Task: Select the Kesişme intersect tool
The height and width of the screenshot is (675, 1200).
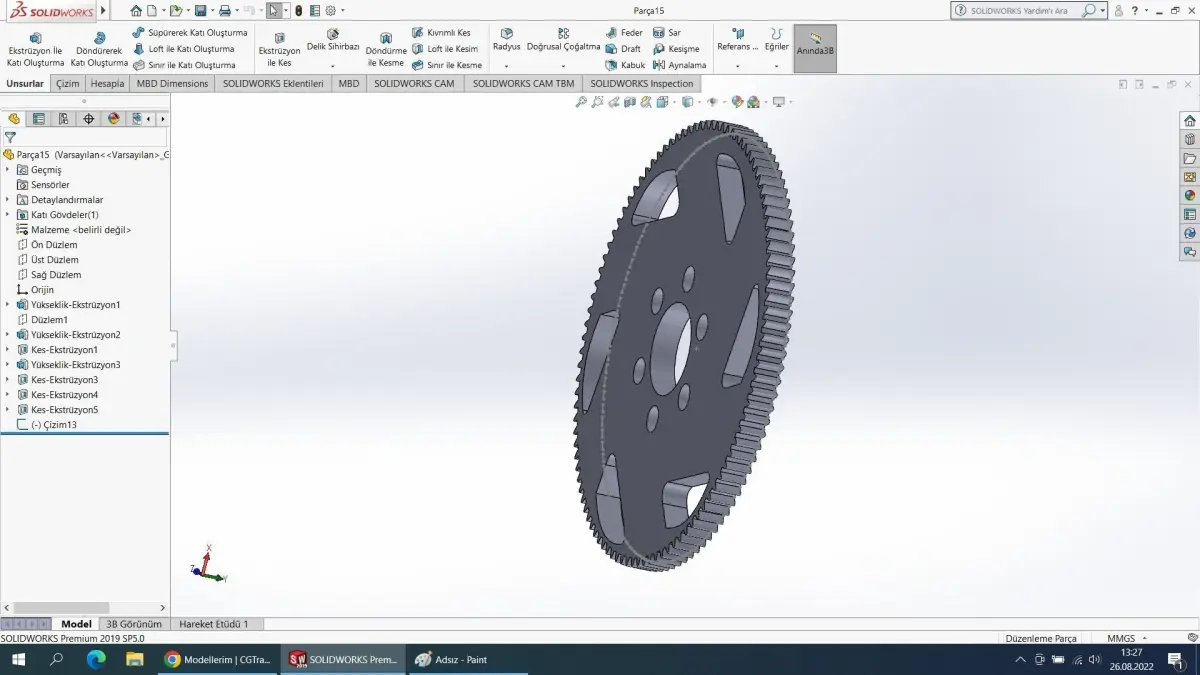Action: [x=676, y=49]
